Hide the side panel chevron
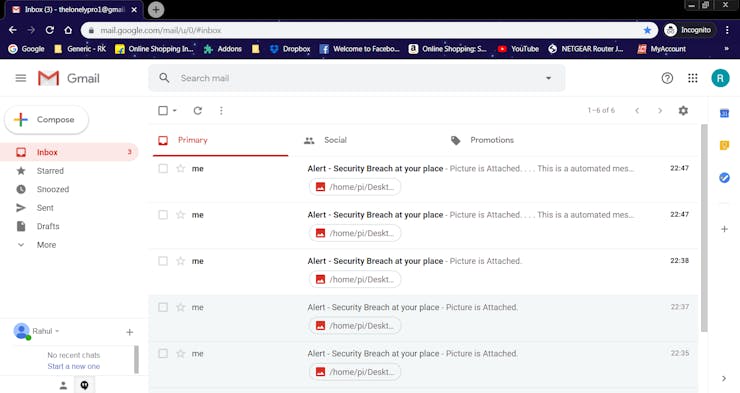Screen dimensions: 740x393 tap(724, 378)
